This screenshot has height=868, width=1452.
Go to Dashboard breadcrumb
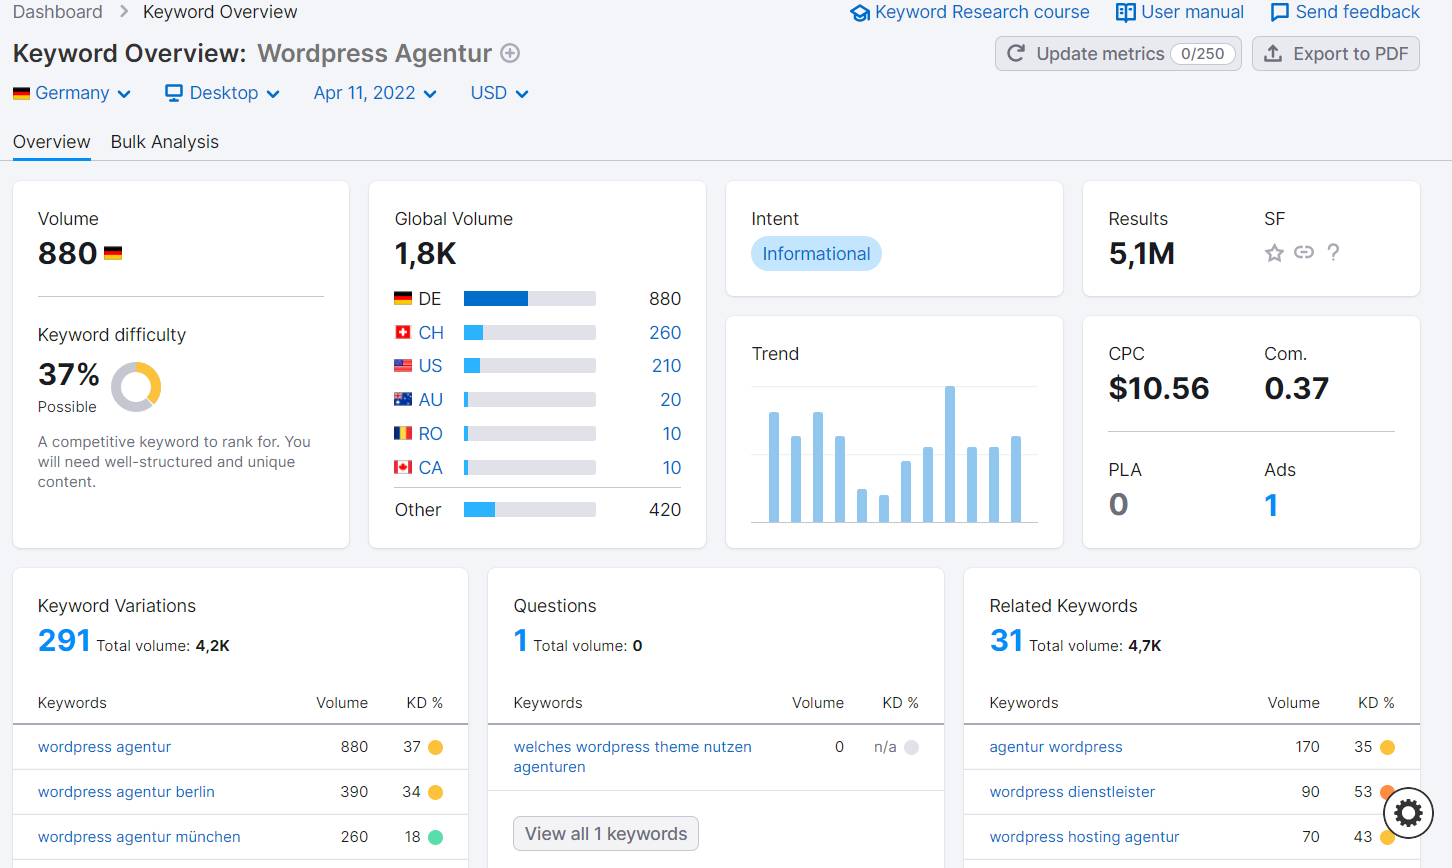pyautogui.click(x=58, y=12)
